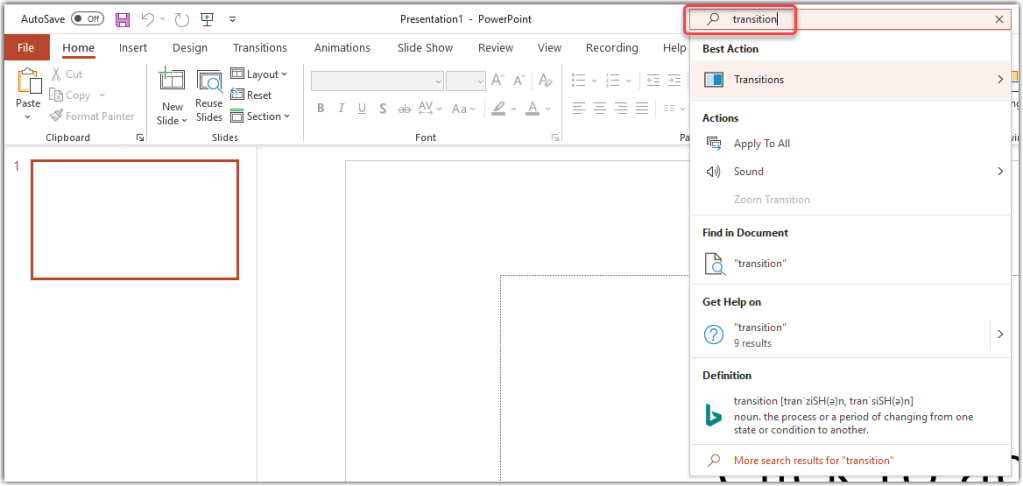This screenshot has width=1023, height=486.
Task: Switch to the Slide Show tab
Action: (x=426, y=48)
